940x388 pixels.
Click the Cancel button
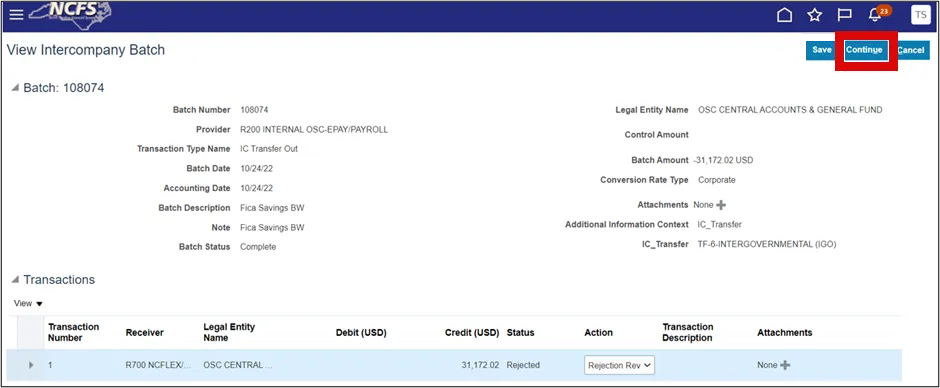click(x=911, y=50)
